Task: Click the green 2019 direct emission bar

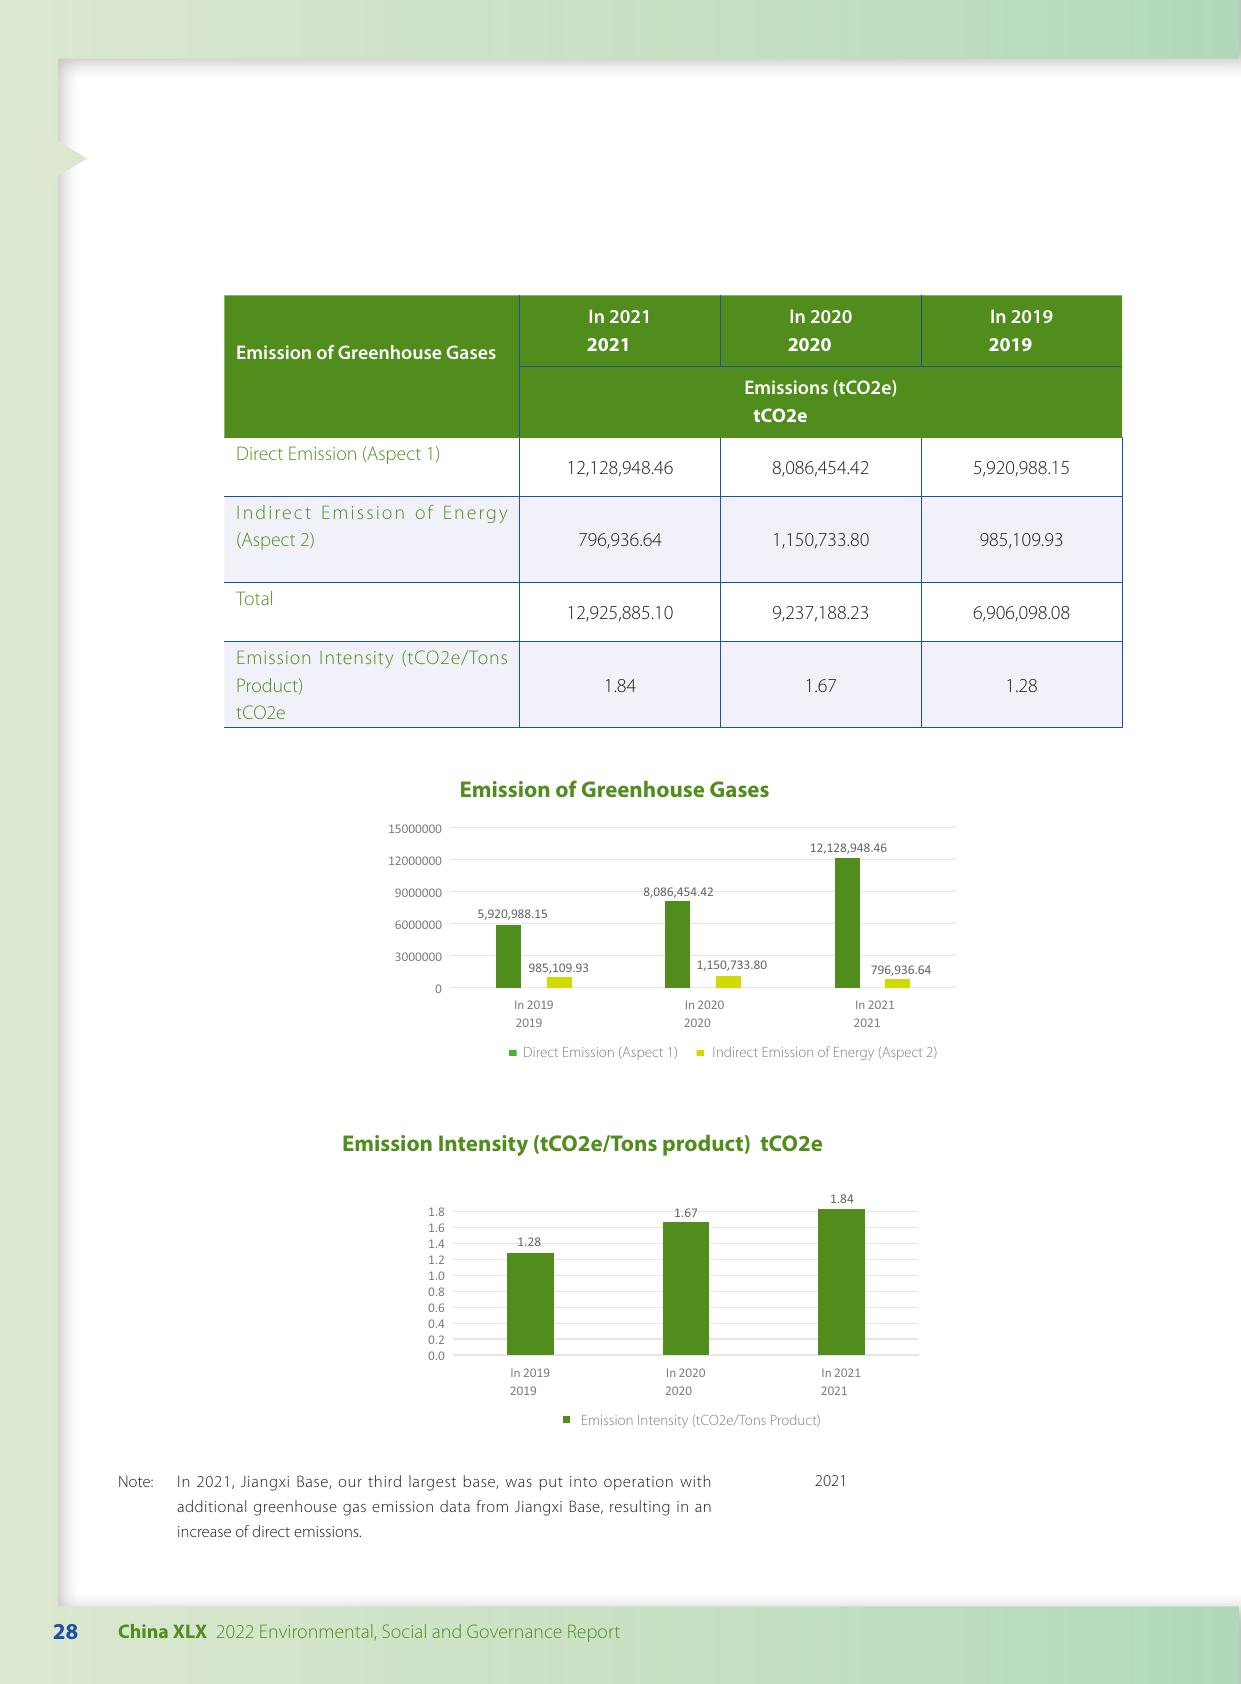Action: 508,957
